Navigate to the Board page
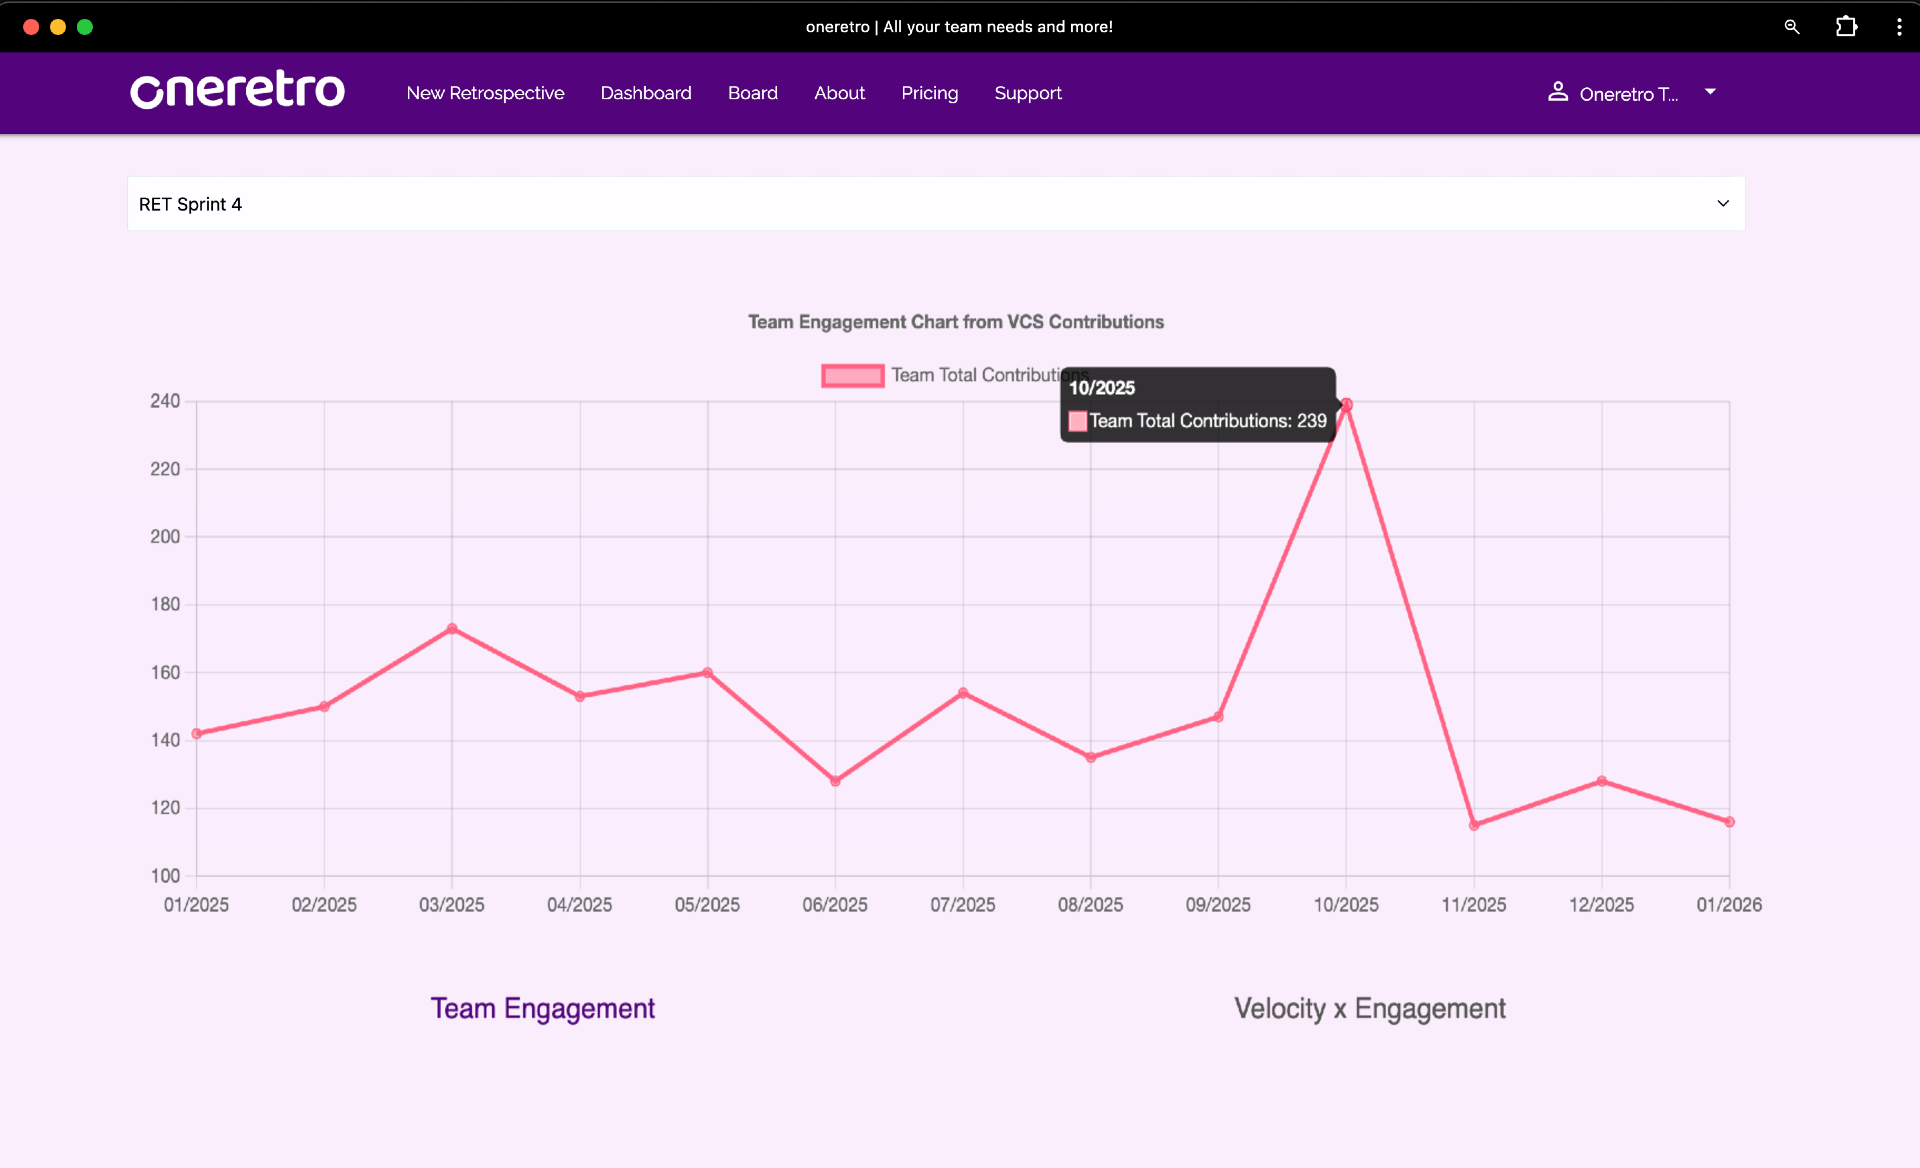This screenshot has width=1920, height=1168. coord(752,93)
